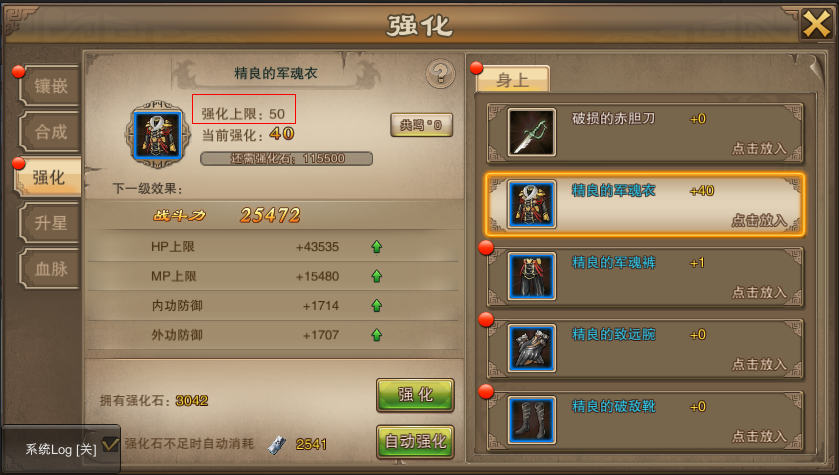Switch to the 合成 tab
Screen dimensions: 839x475
point(50,132)
